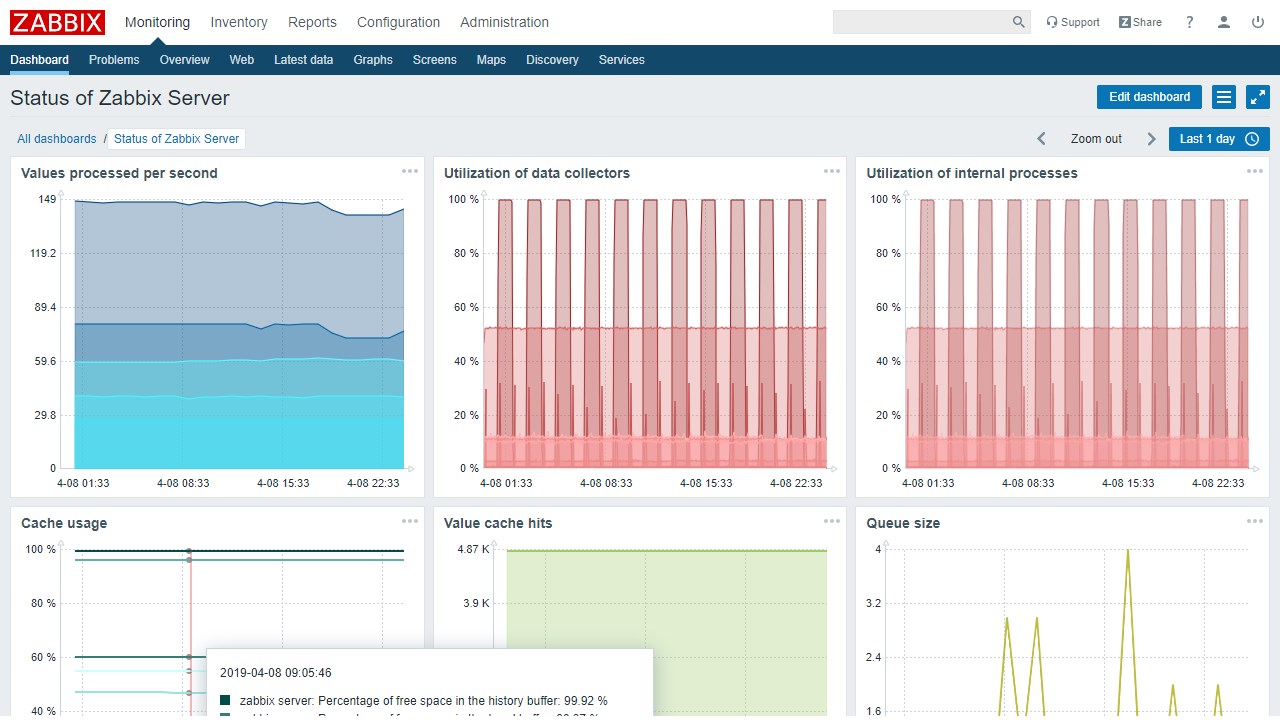This screenshot has height=720, width=1280.
Task: Click the logout power icon
Action: (1258, 22)
